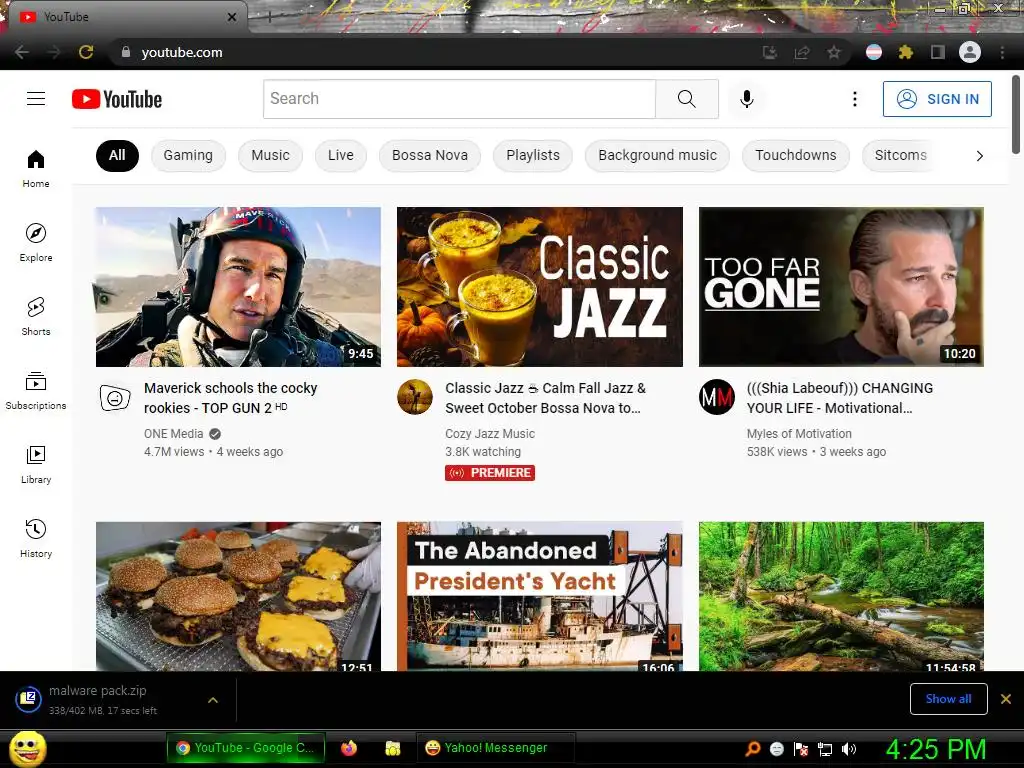Open Shorts in sidebar

[36, 316]
